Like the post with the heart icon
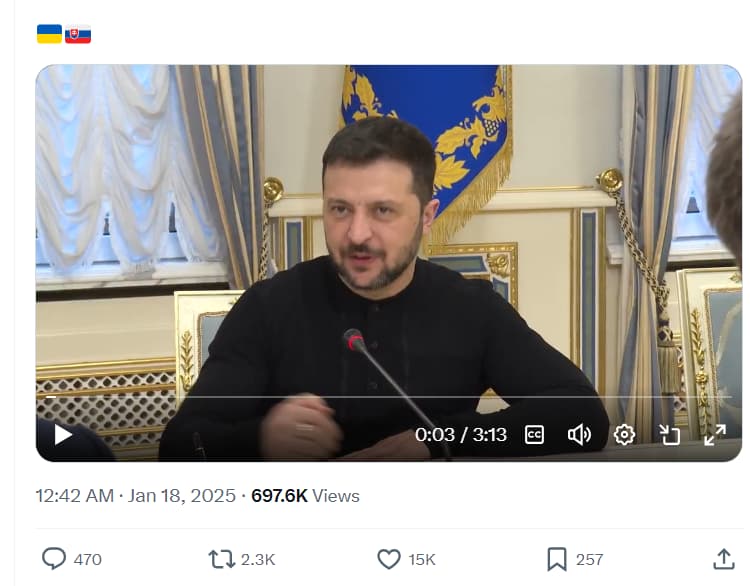This screenshot has width=750, height=586. point(389,559)
